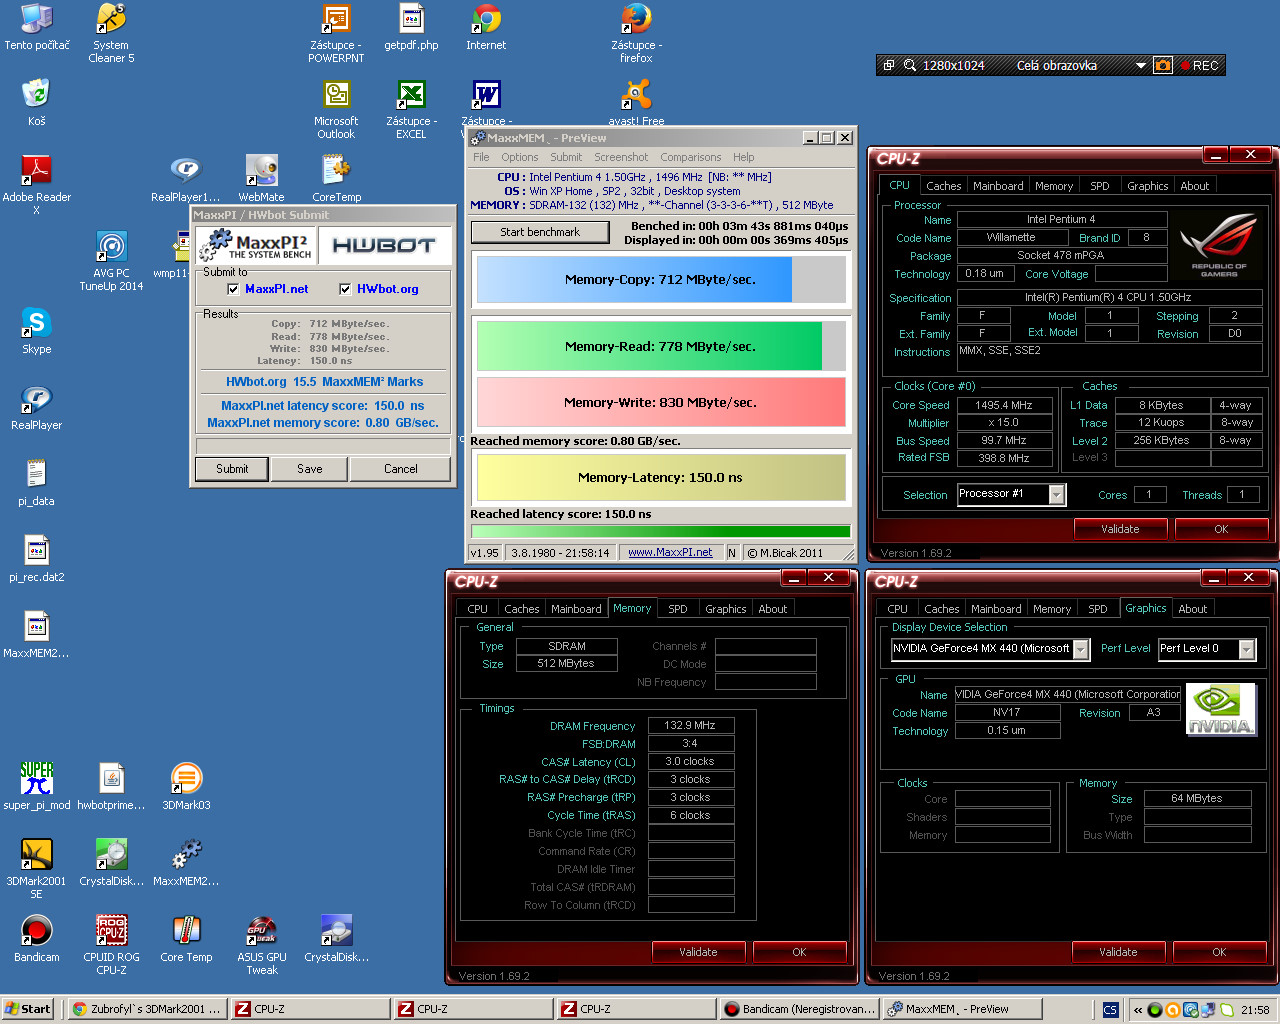This screenshot has width=1280, height=1024.
Task: Click the 1495.4 MHz Core Speed value
Action: (1003, 405)
